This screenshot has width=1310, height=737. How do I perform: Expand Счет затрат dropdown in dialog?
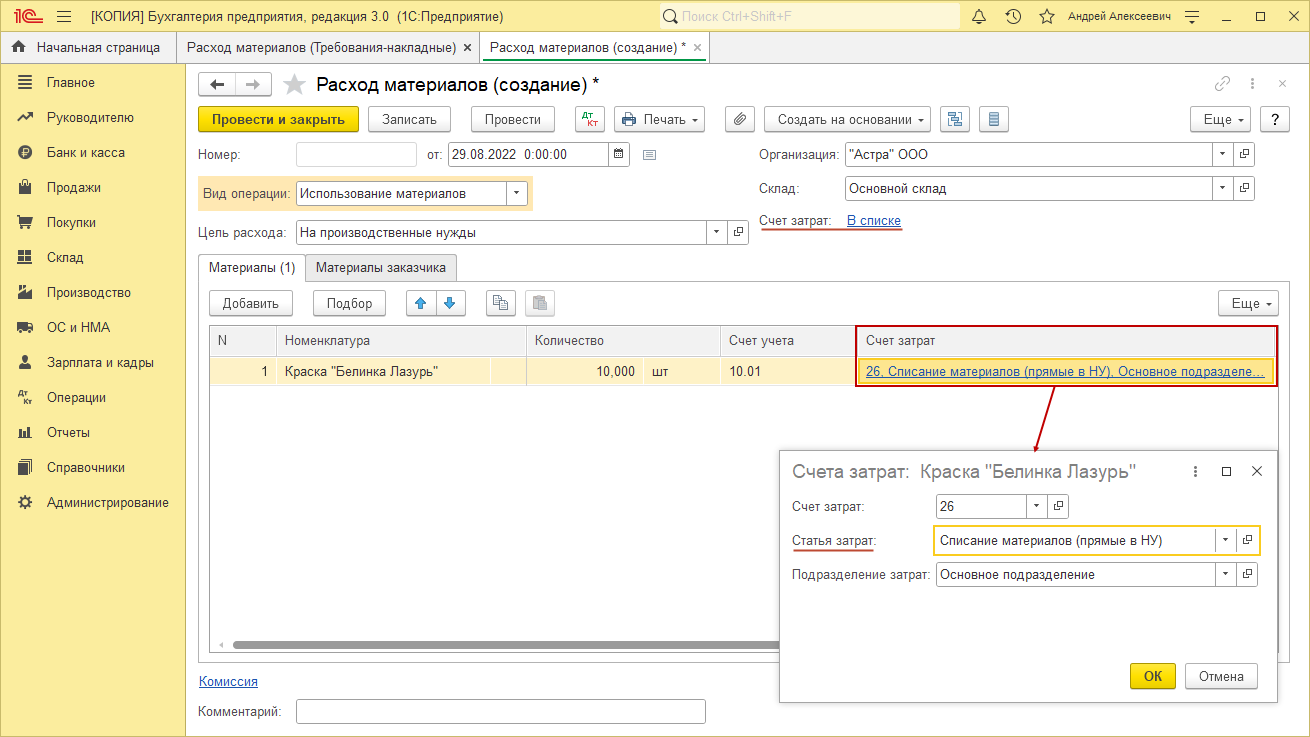(x=1037, y=506)
